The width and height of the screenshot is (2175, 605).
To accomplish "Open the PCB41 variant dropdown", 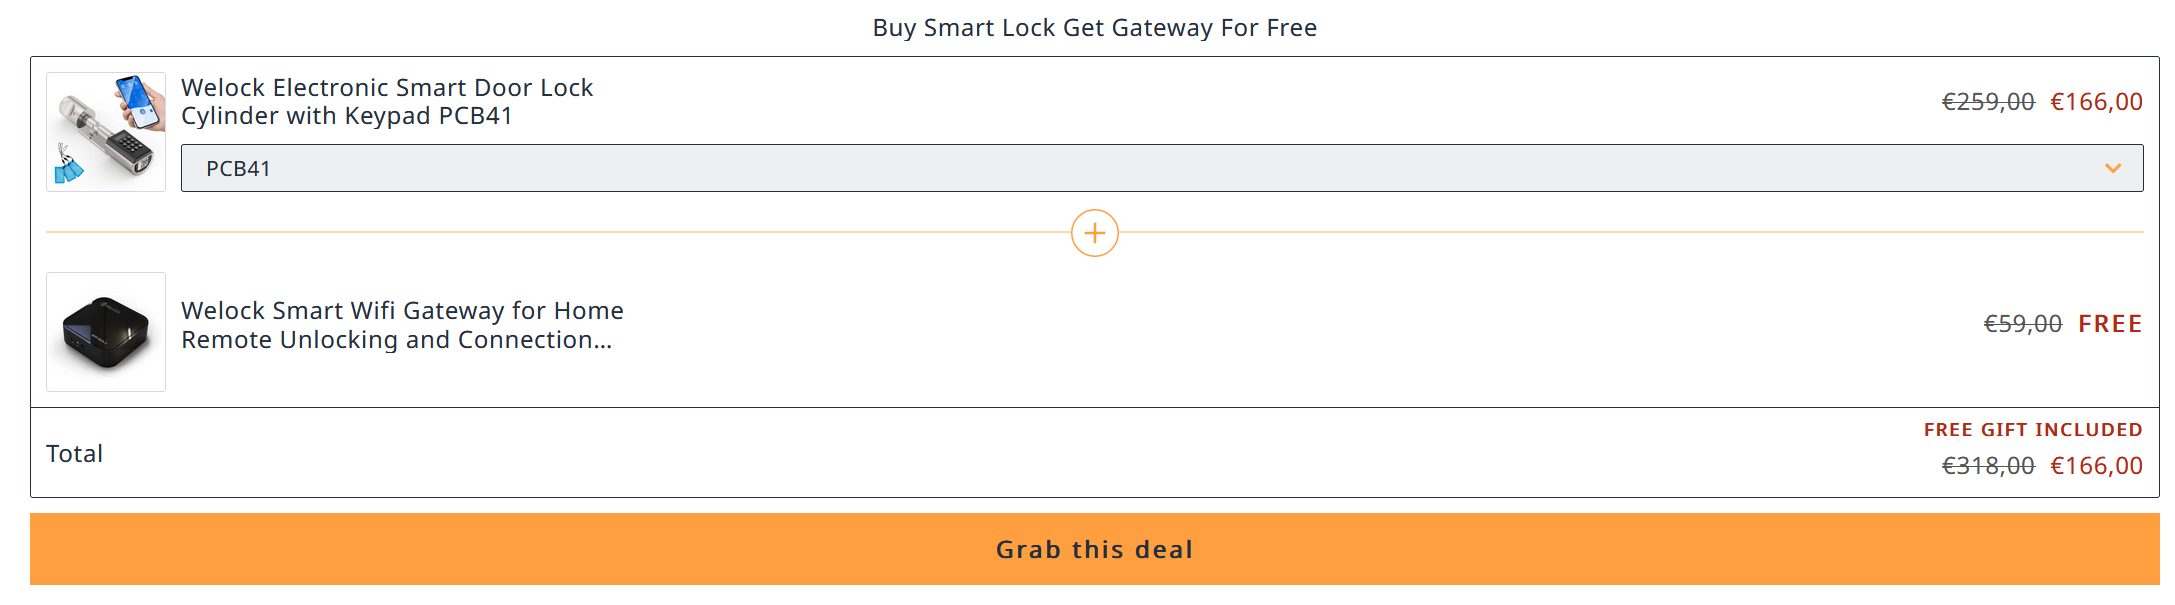I will coord(1162,168).
